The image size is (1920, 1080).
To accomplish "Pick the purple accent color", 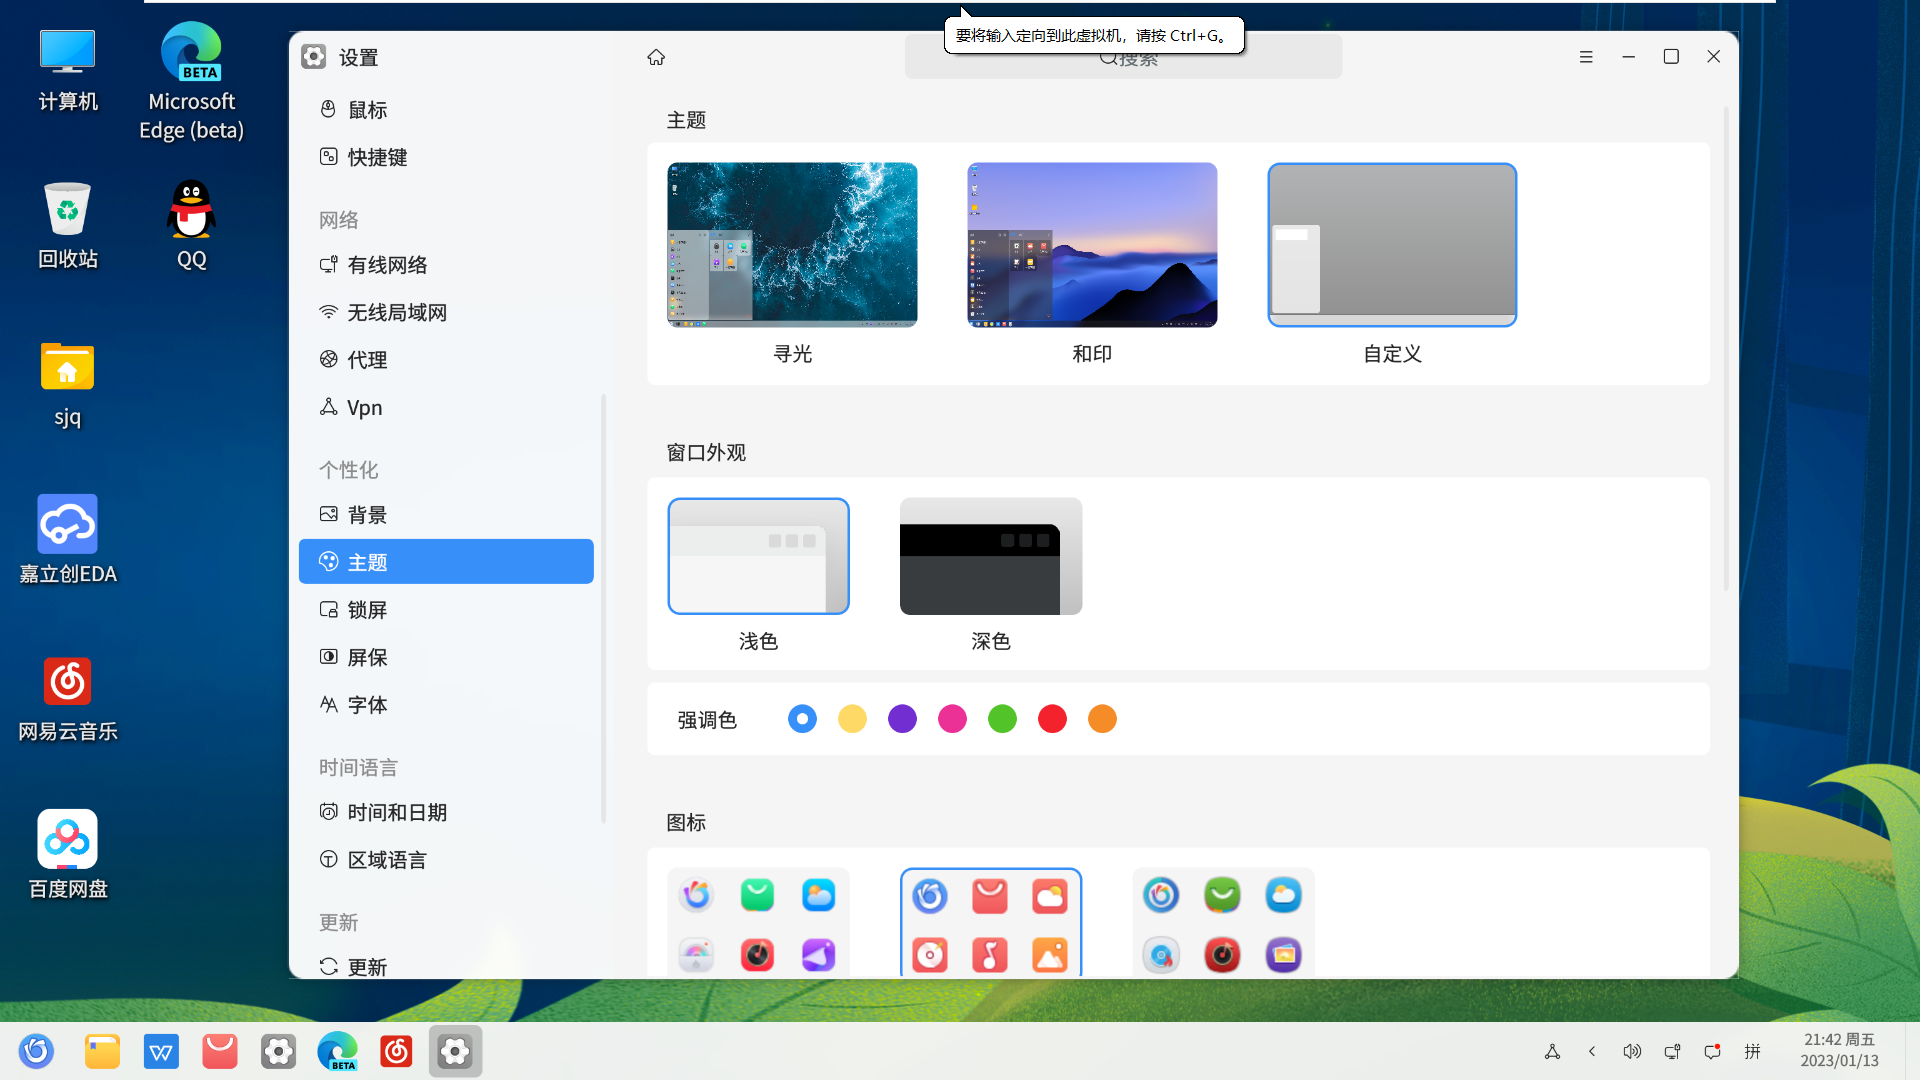I will [x=902, y=719].
